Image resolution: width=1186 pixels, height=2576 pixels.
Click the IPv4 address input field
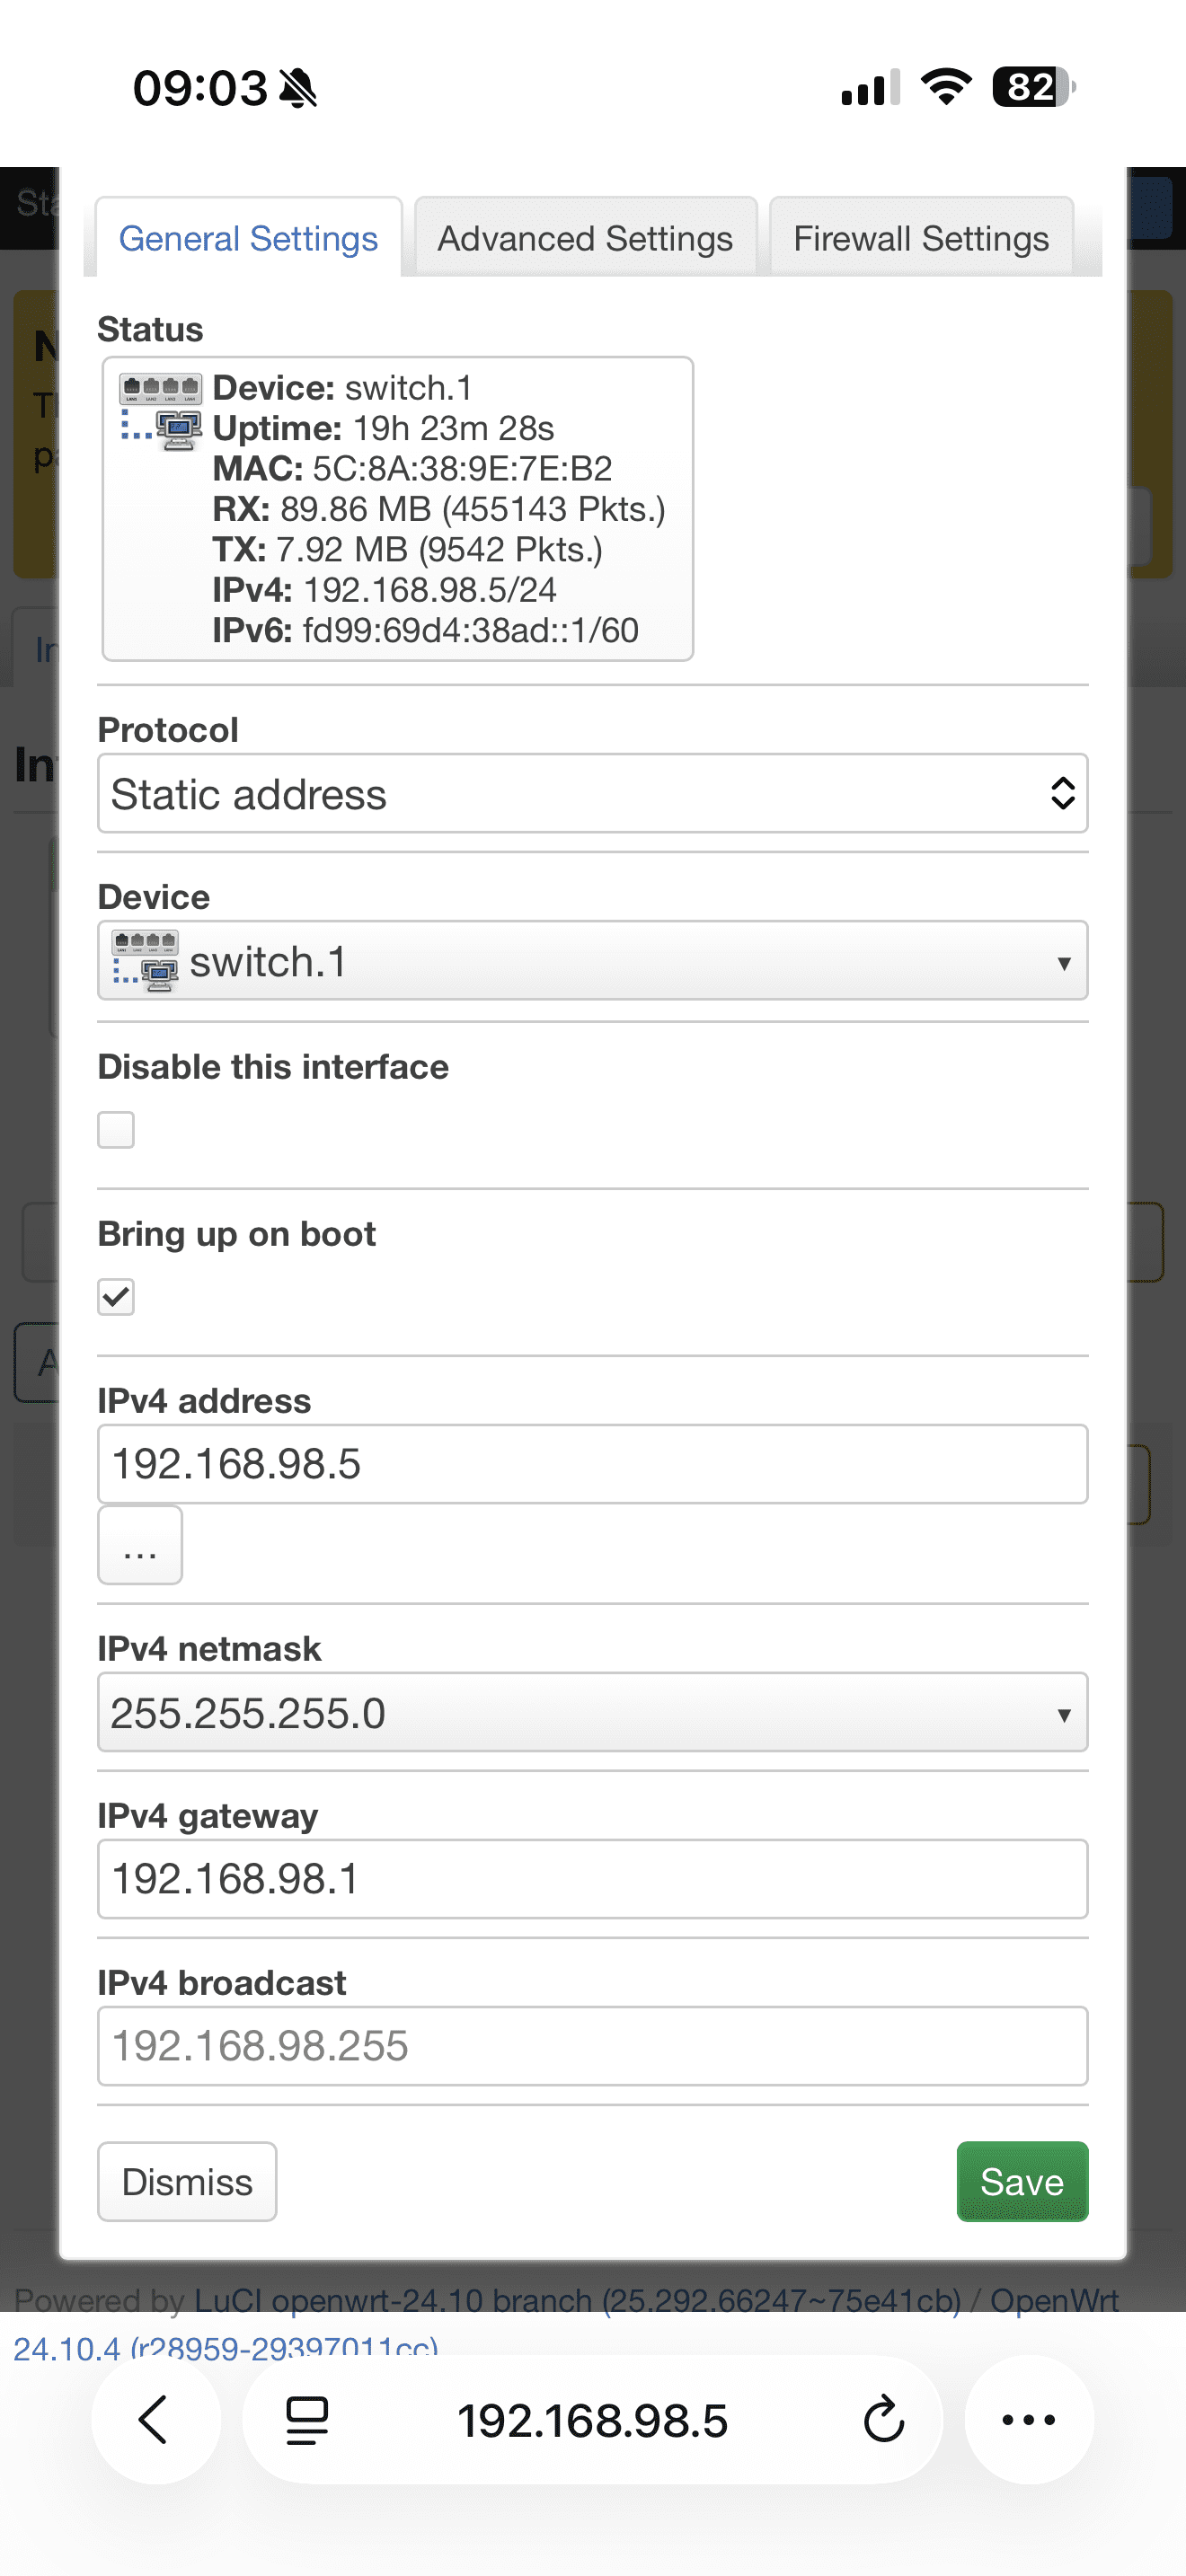point(592,1464)
